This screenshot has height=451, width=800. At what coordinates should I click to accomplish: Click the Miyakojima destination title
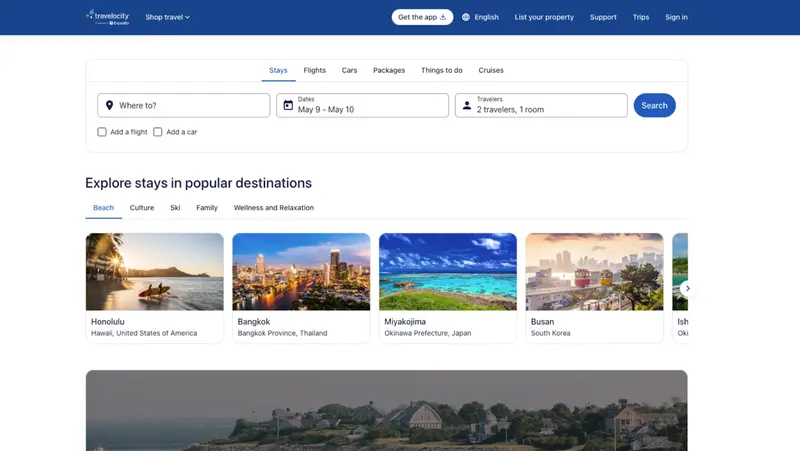405,321
